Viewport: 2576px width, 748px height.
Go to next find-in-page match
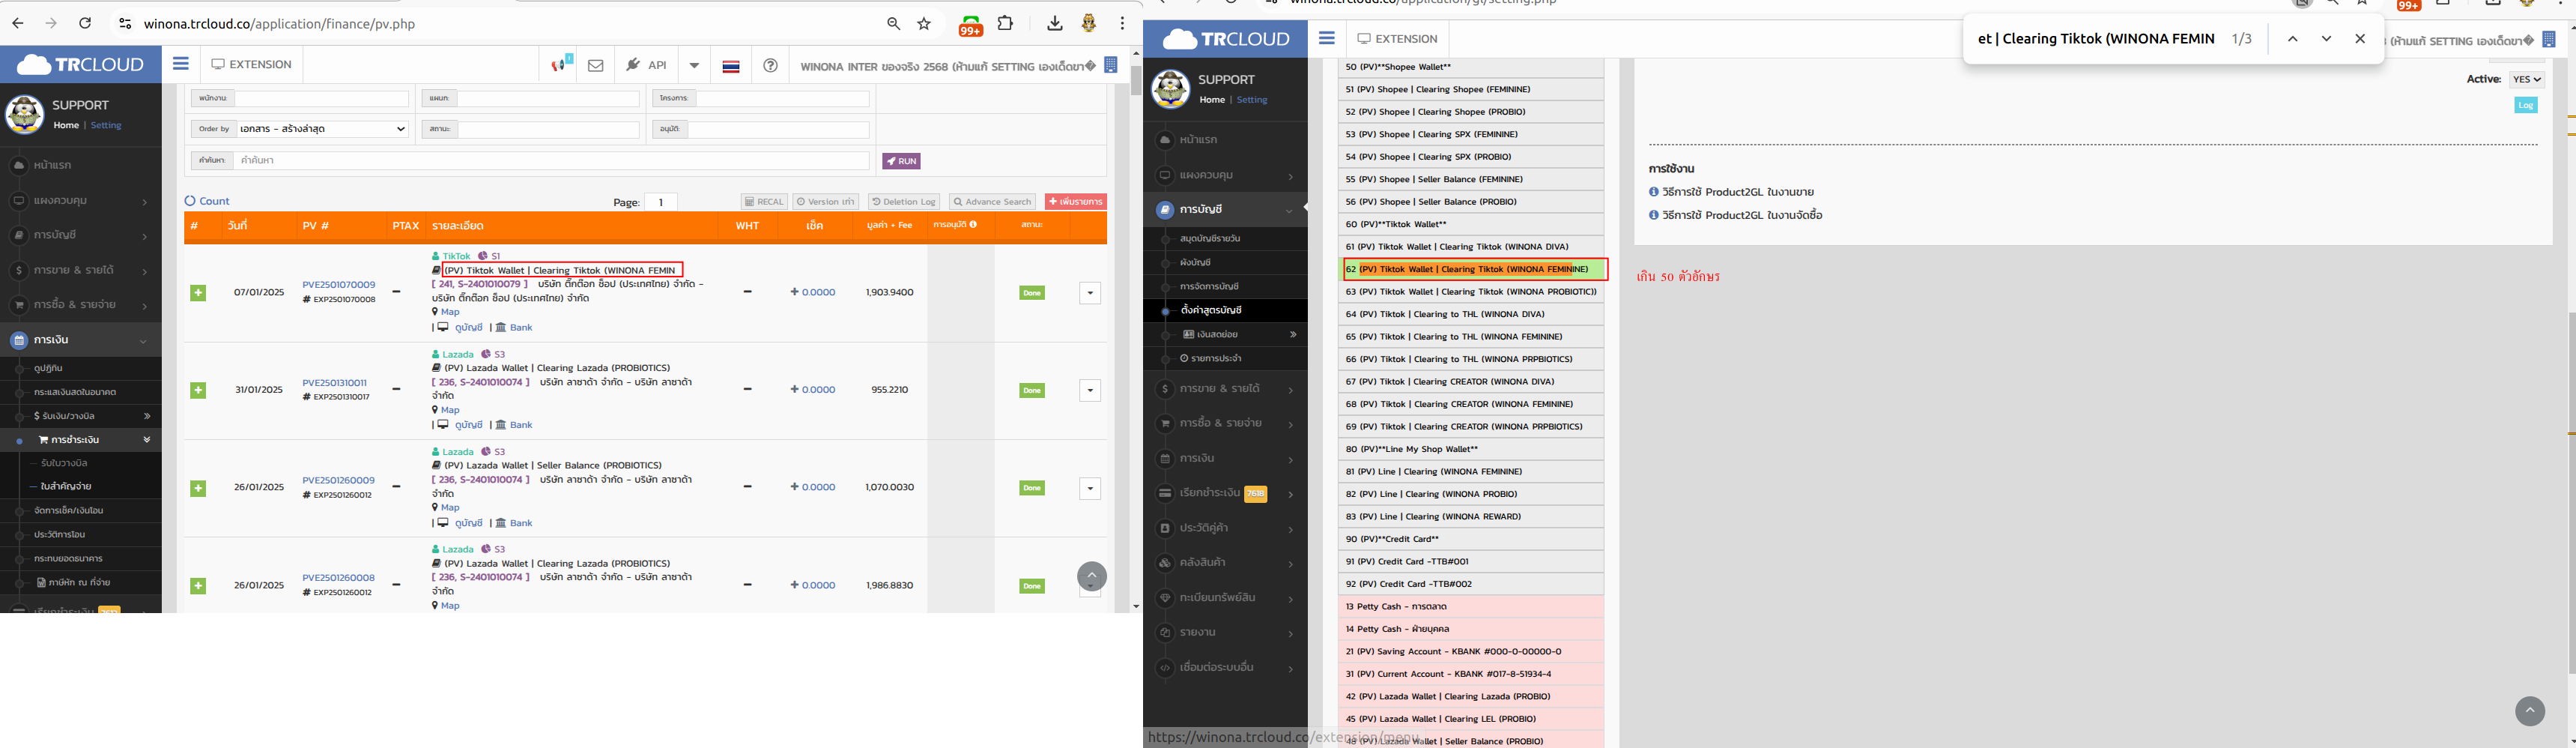point(2326,39)
